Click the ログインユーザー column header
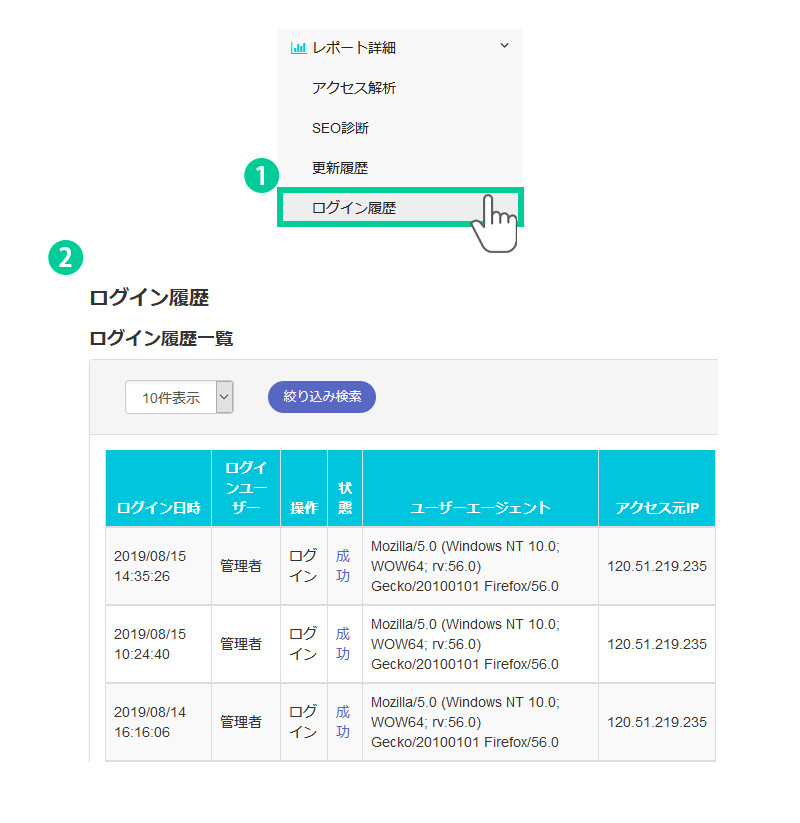The height and width of the screenshot is (823, 800). coord(245,487)
